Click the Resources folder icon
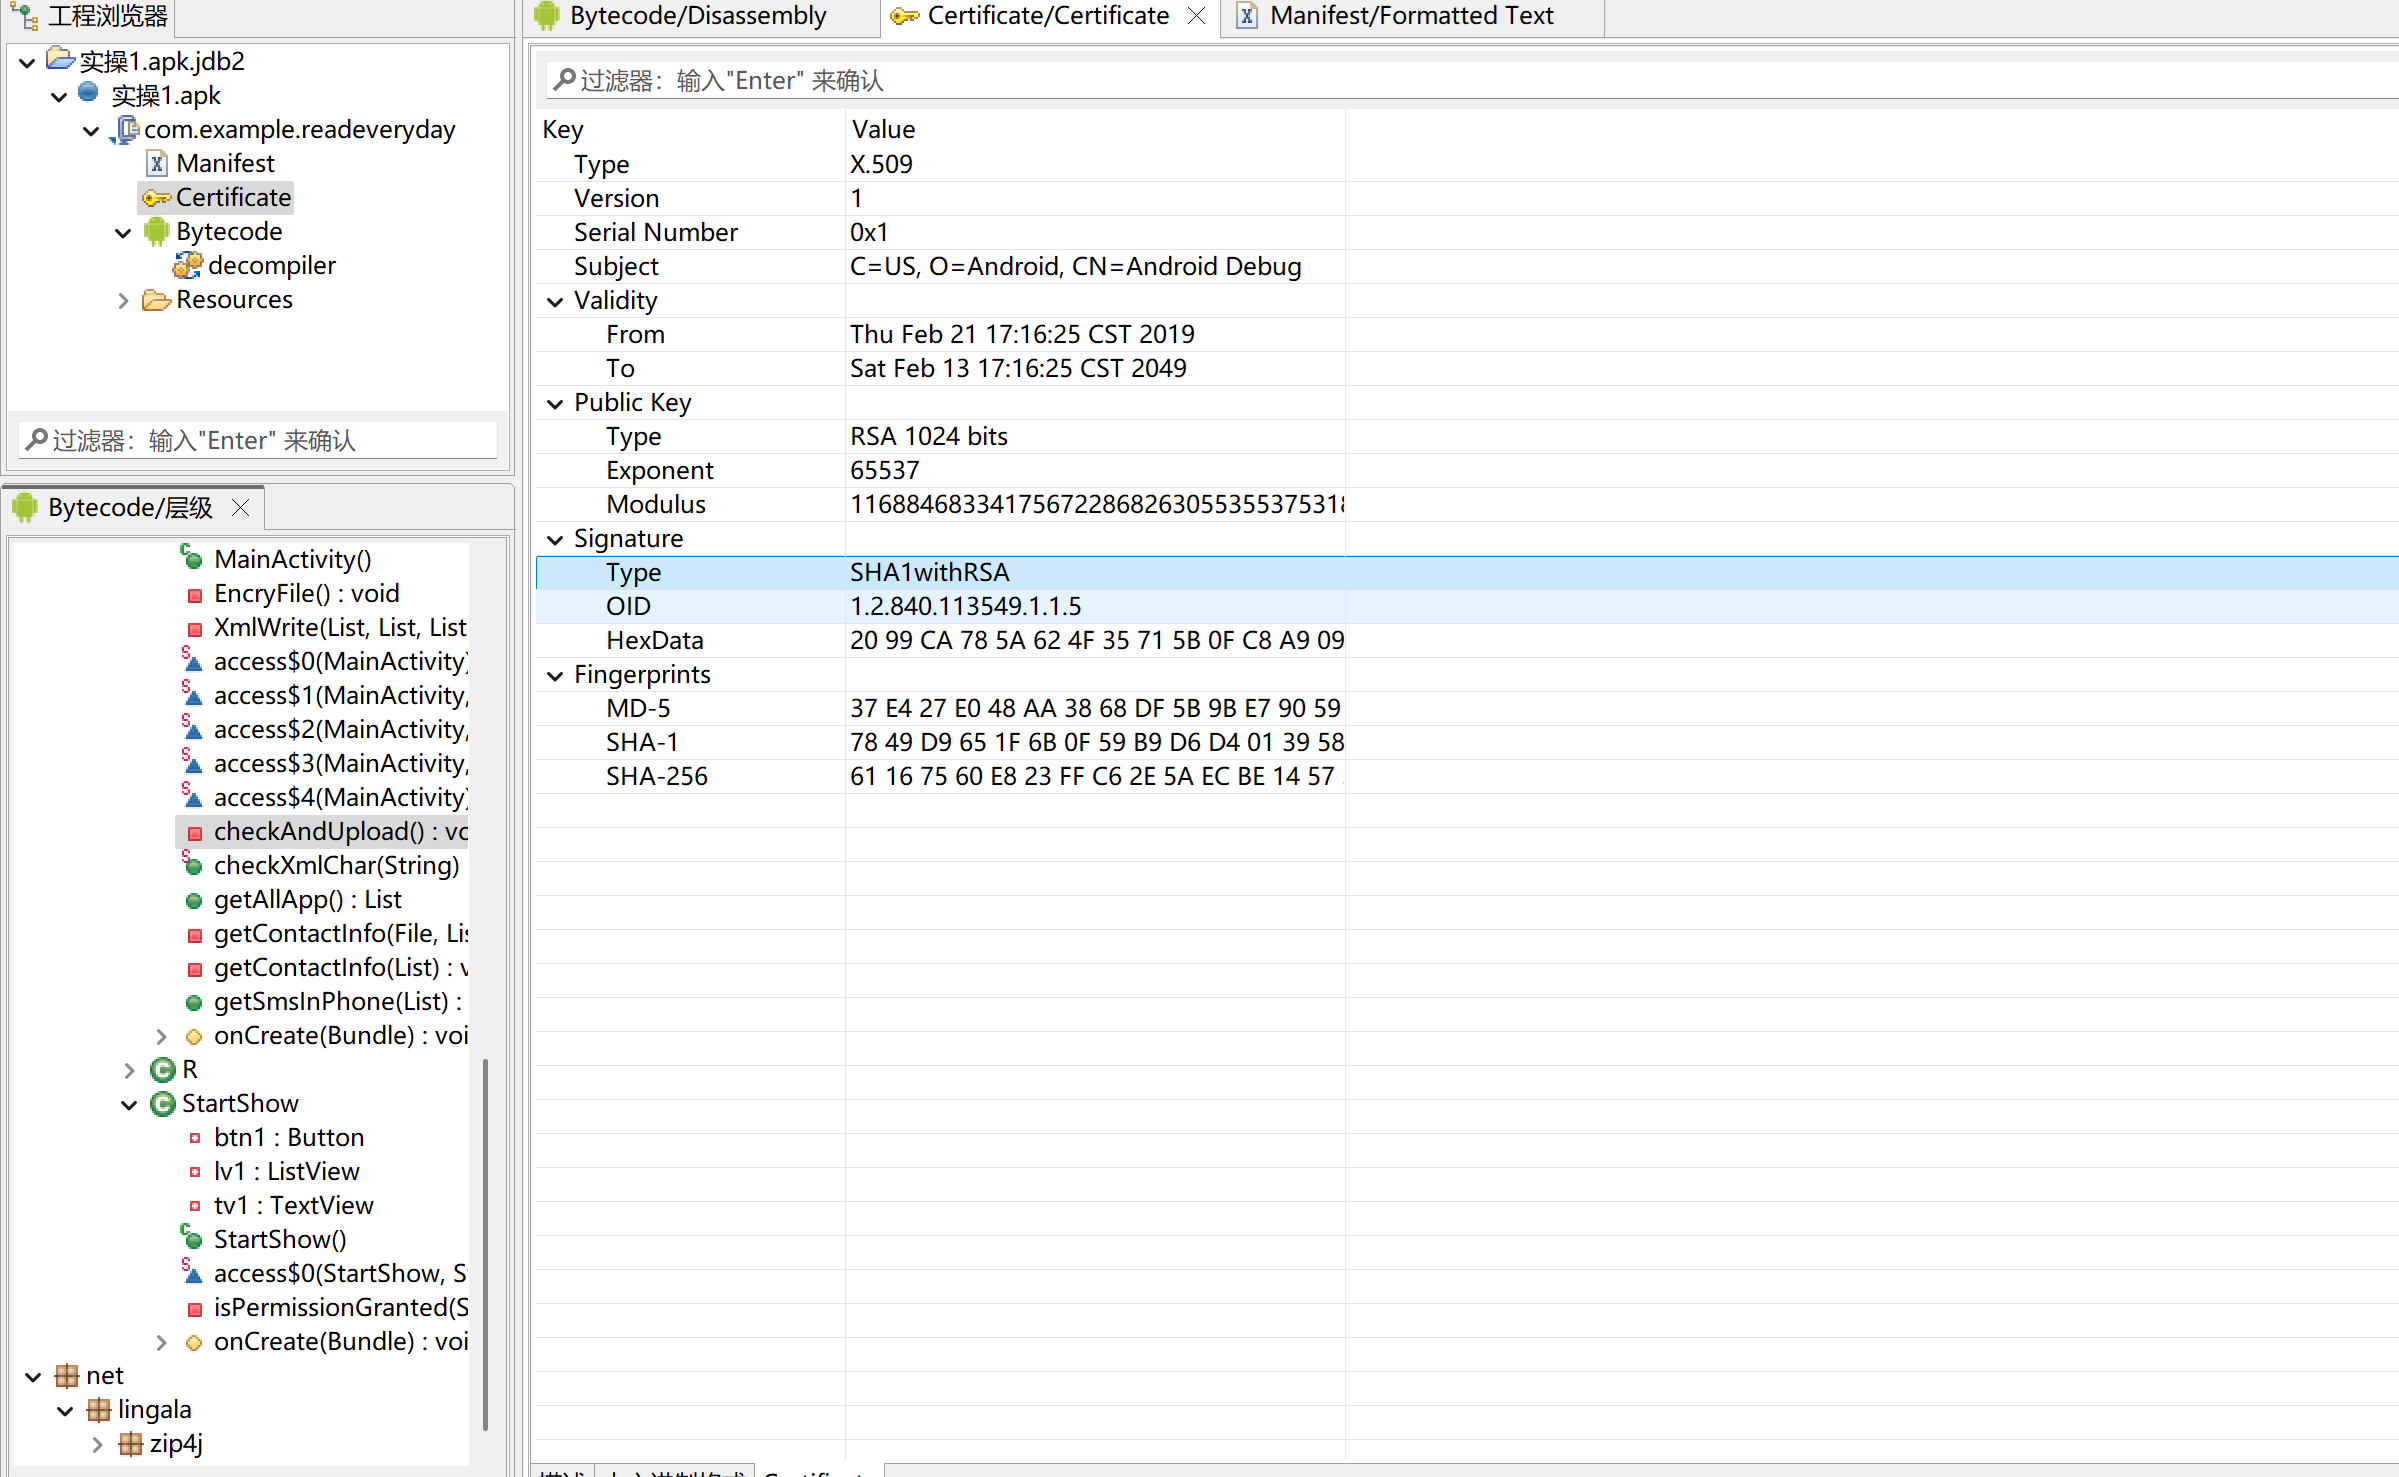Viewport: 2399px width, 1477px height. 156,300
